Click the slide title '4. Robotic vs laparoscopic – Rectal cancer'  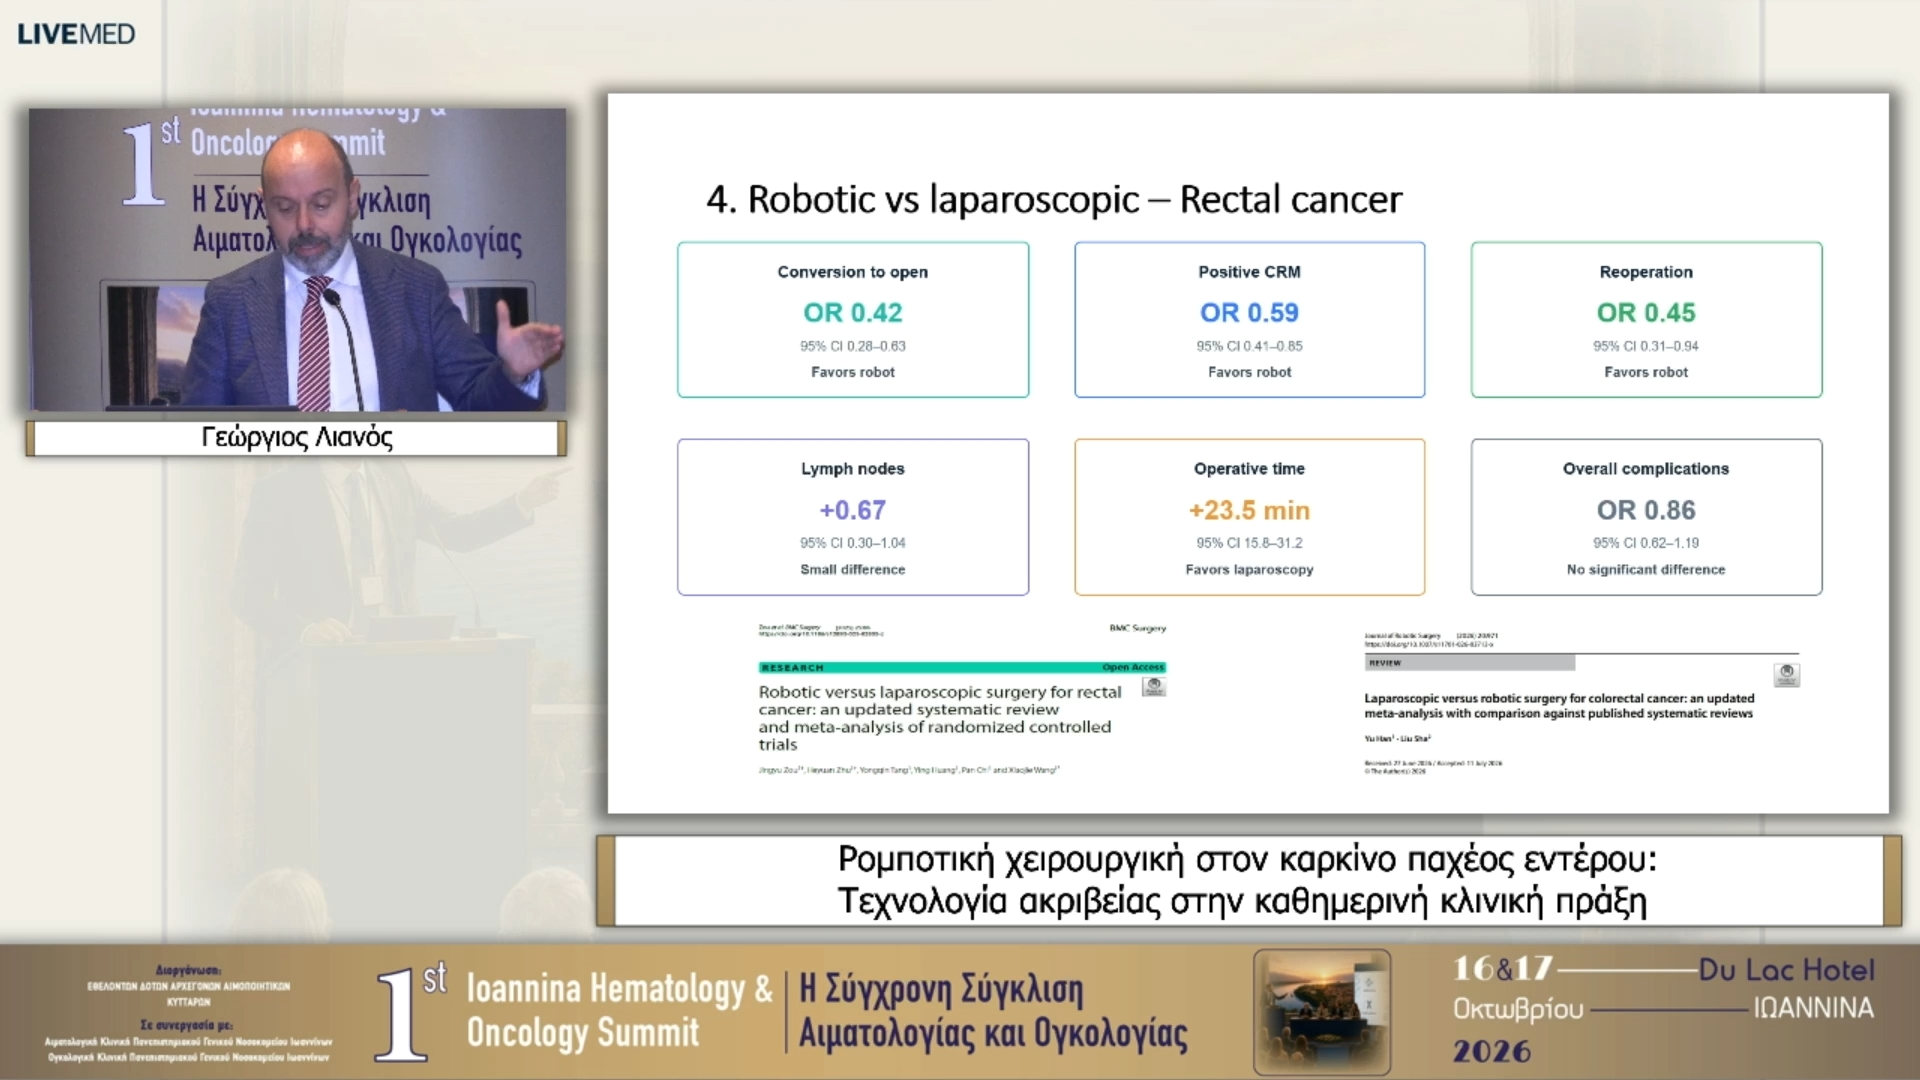1054,199
